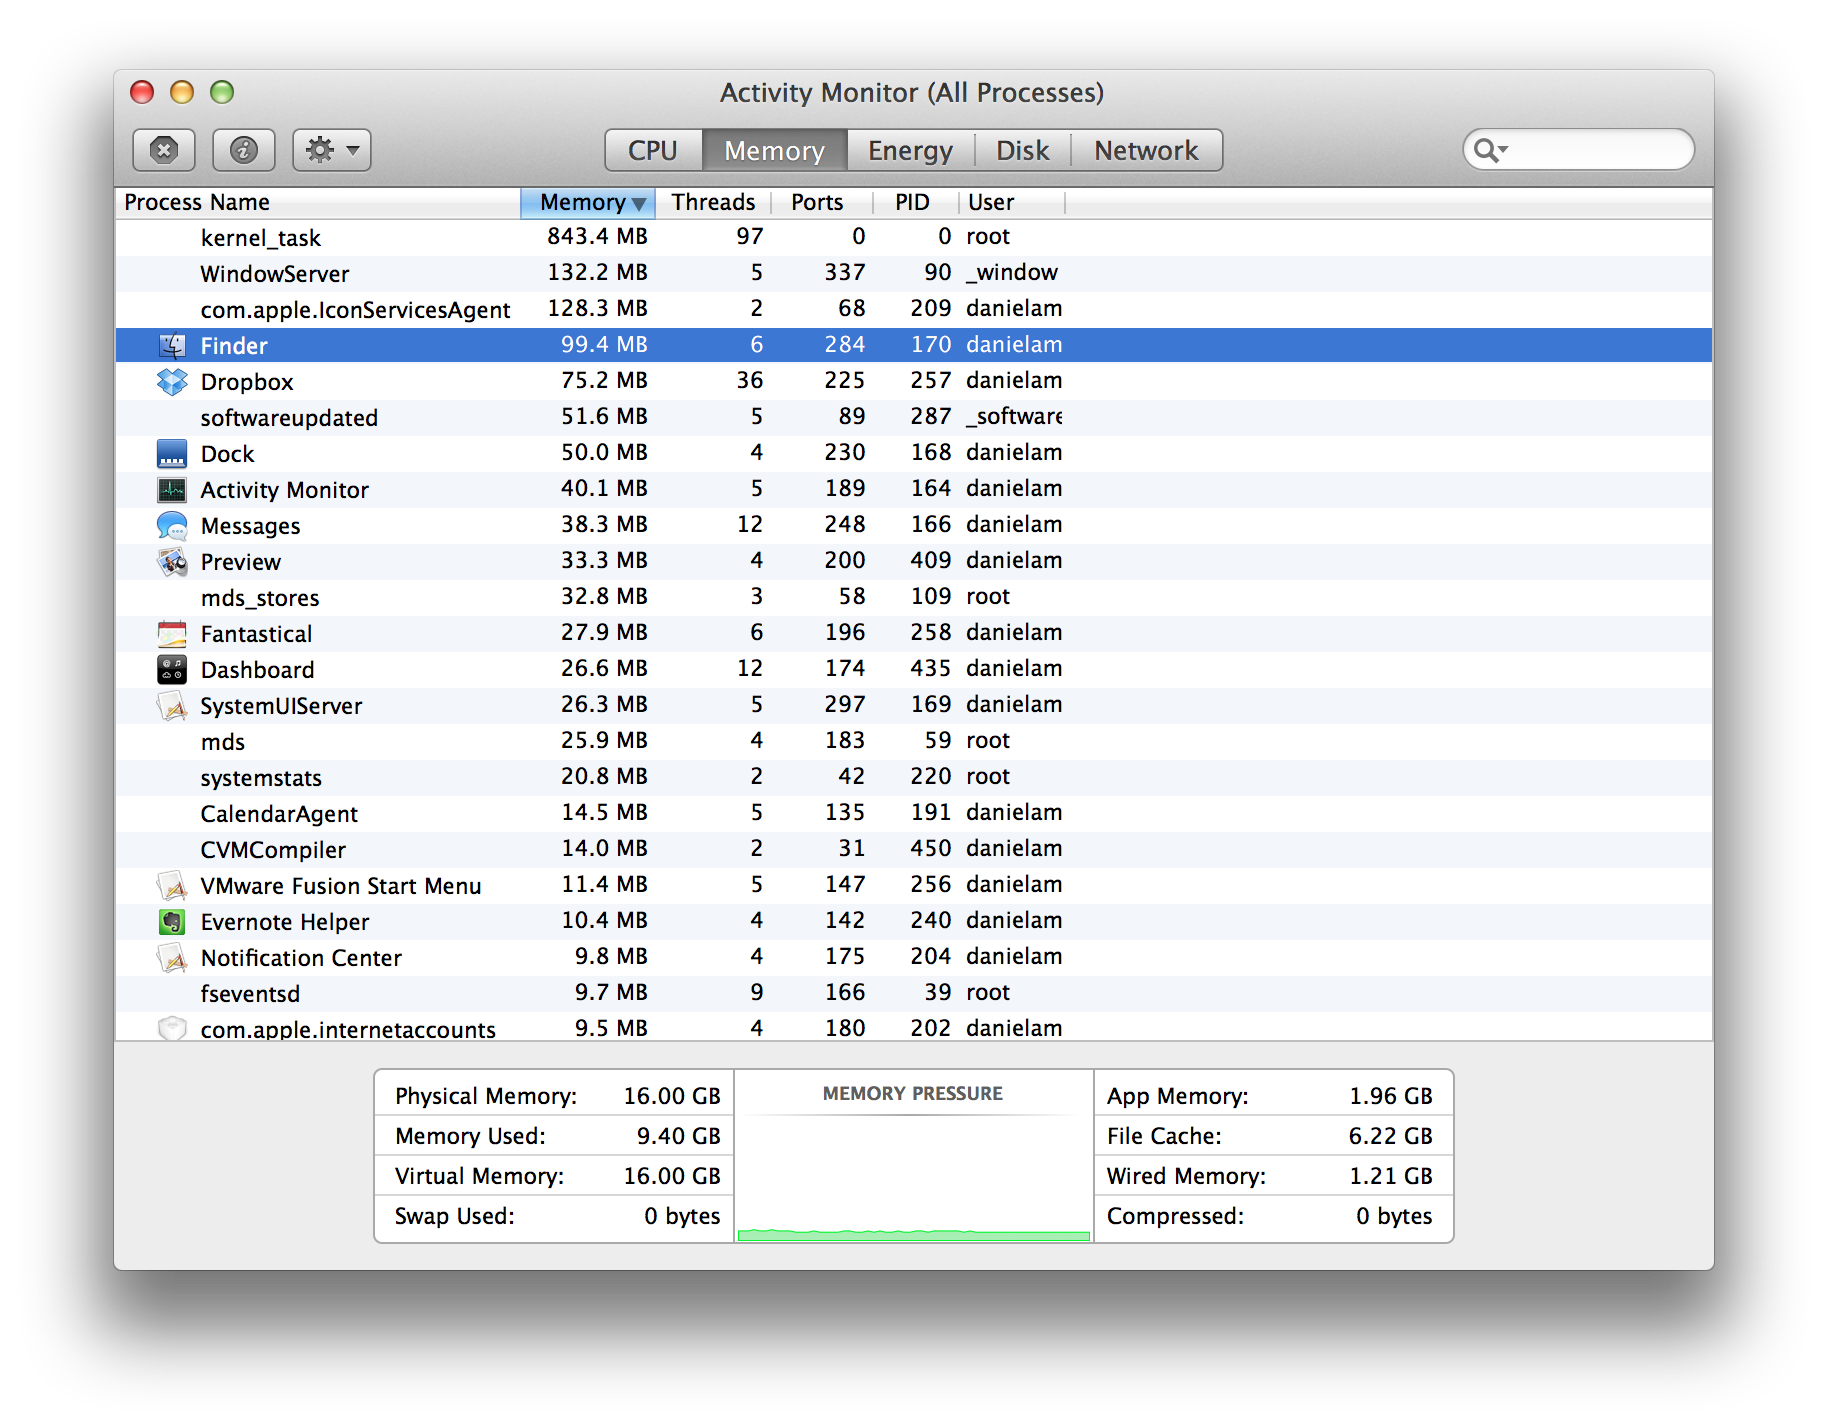Switch to the Disk tab
The width and height of the screenshot is (1828, 1428).
pos(1022,150)
